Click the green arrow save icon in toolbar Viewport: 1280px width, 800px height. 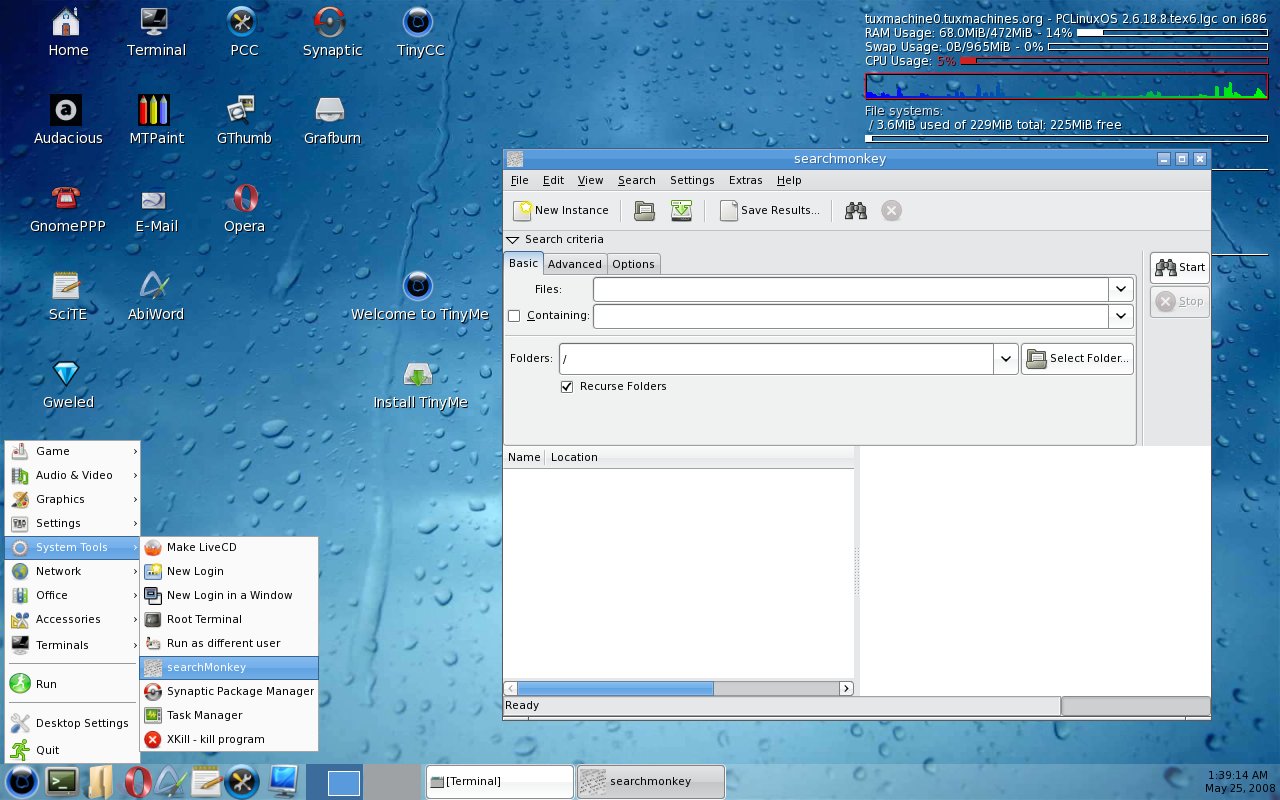pyautogui.click(x=682, y=210)
